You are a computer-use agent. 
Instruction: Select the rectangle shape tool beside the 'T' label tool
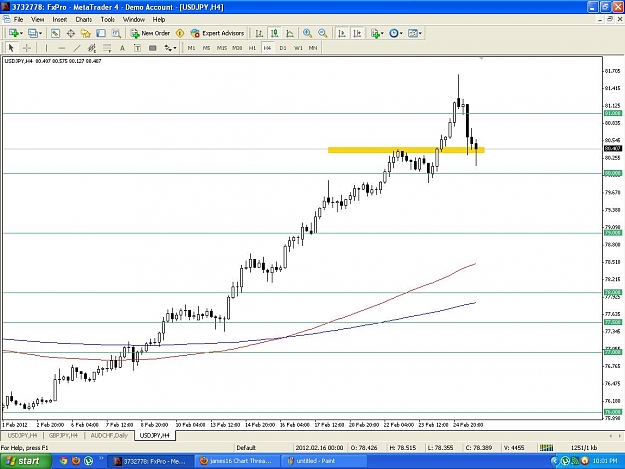152,48
